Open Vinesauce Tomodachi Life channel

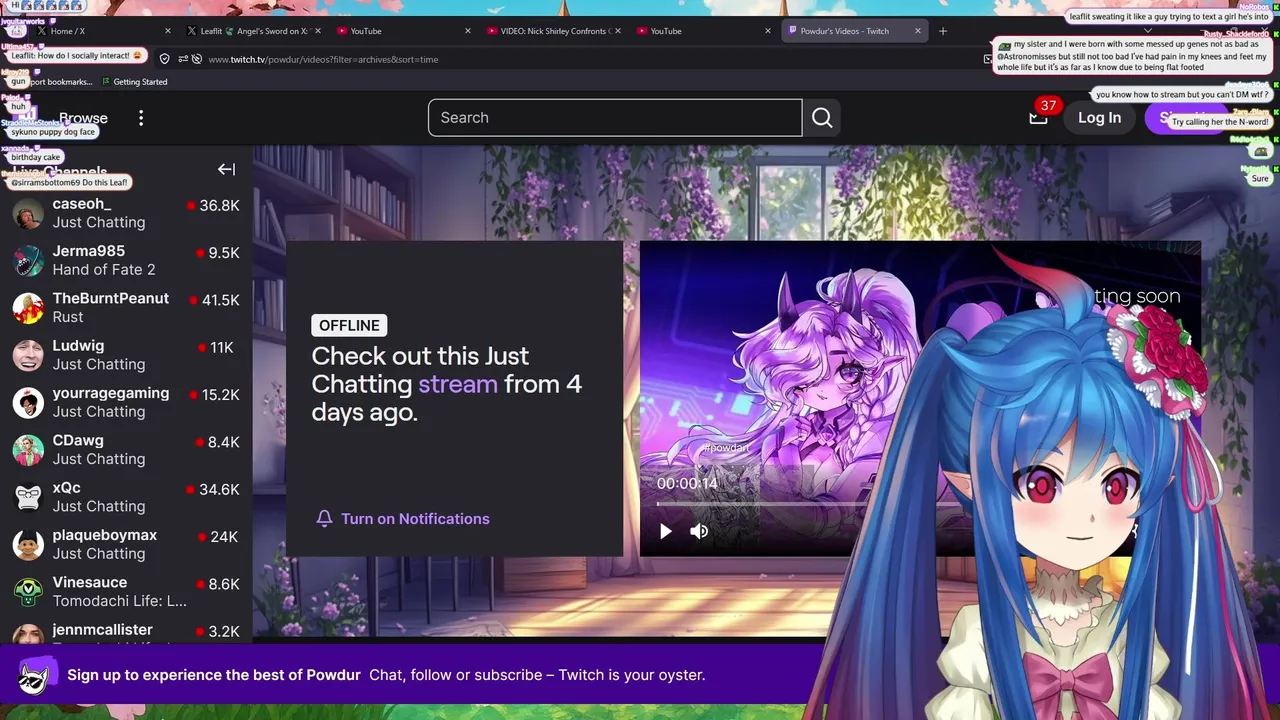(x=125, y=592)
